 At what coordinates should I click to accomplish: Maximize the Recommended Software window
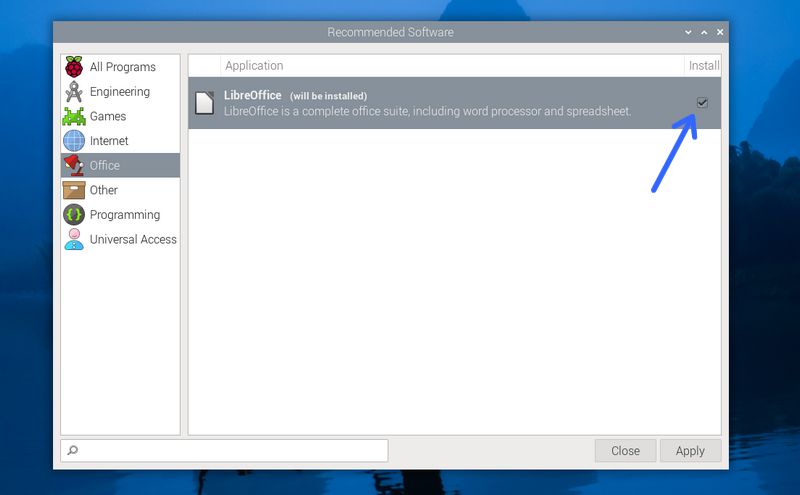tap(704, 32)
